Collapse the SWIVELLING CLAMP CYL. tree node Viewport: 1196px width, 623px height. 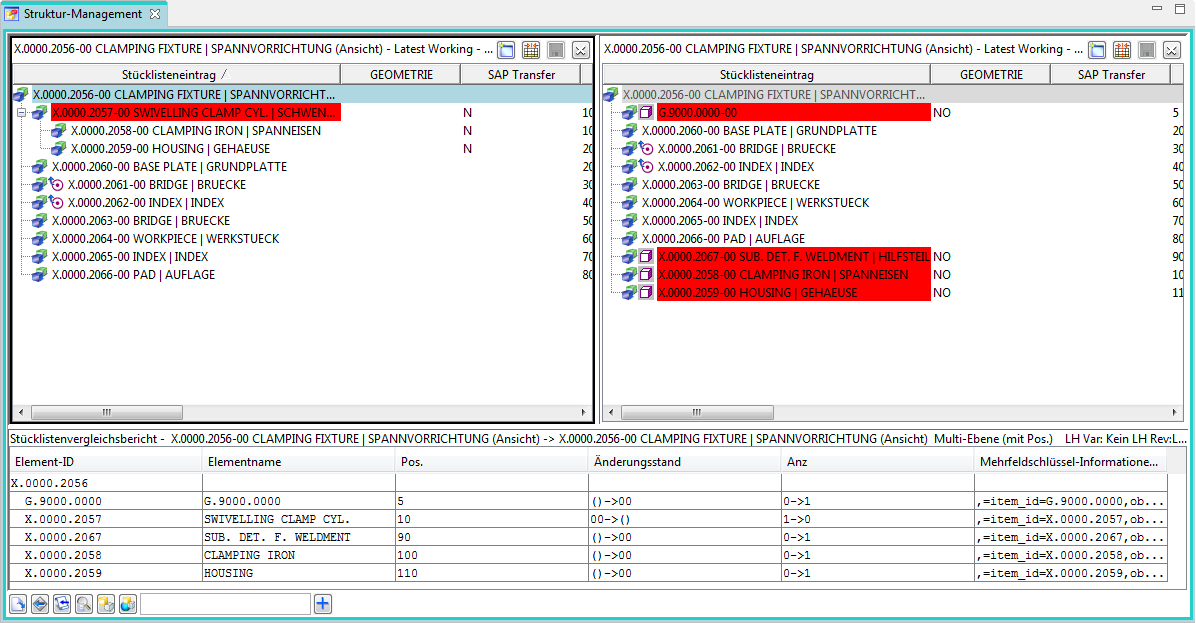21,113
